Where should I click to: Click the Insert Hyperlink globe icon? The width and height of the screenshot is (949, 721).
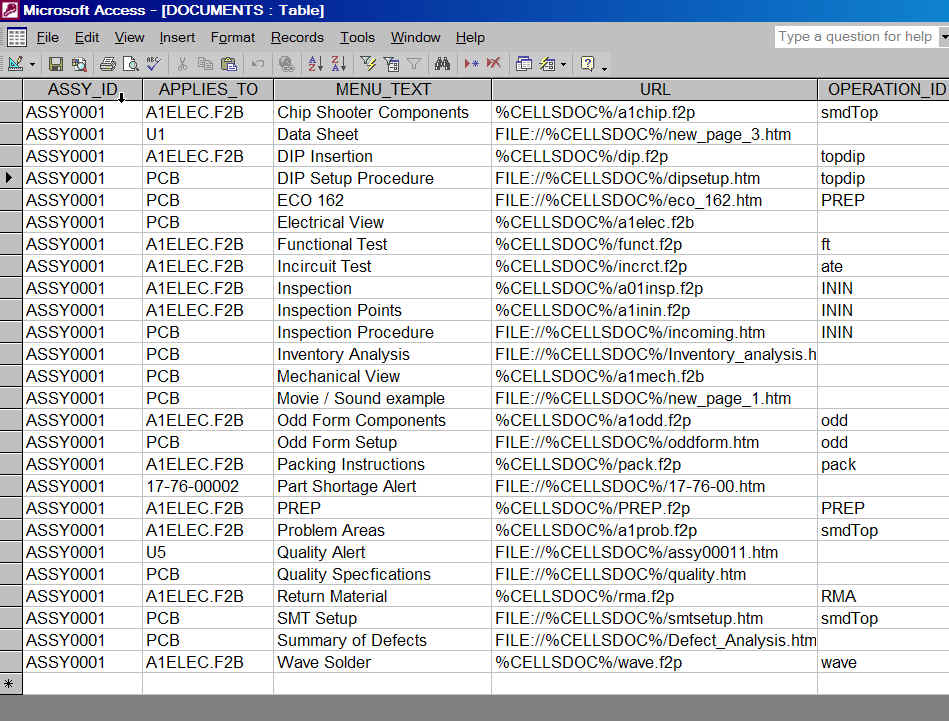(x=286, y=64)
